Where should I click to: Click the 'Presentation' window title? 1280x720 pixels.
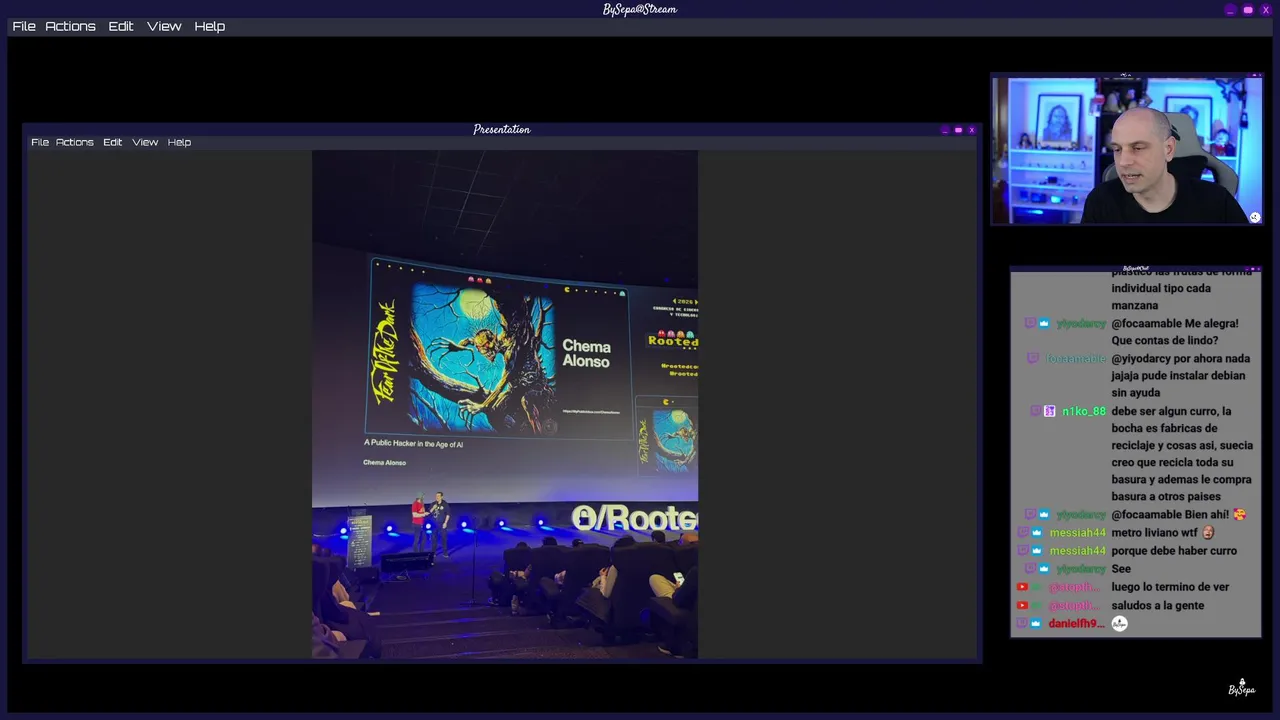[x=502, y=129]
